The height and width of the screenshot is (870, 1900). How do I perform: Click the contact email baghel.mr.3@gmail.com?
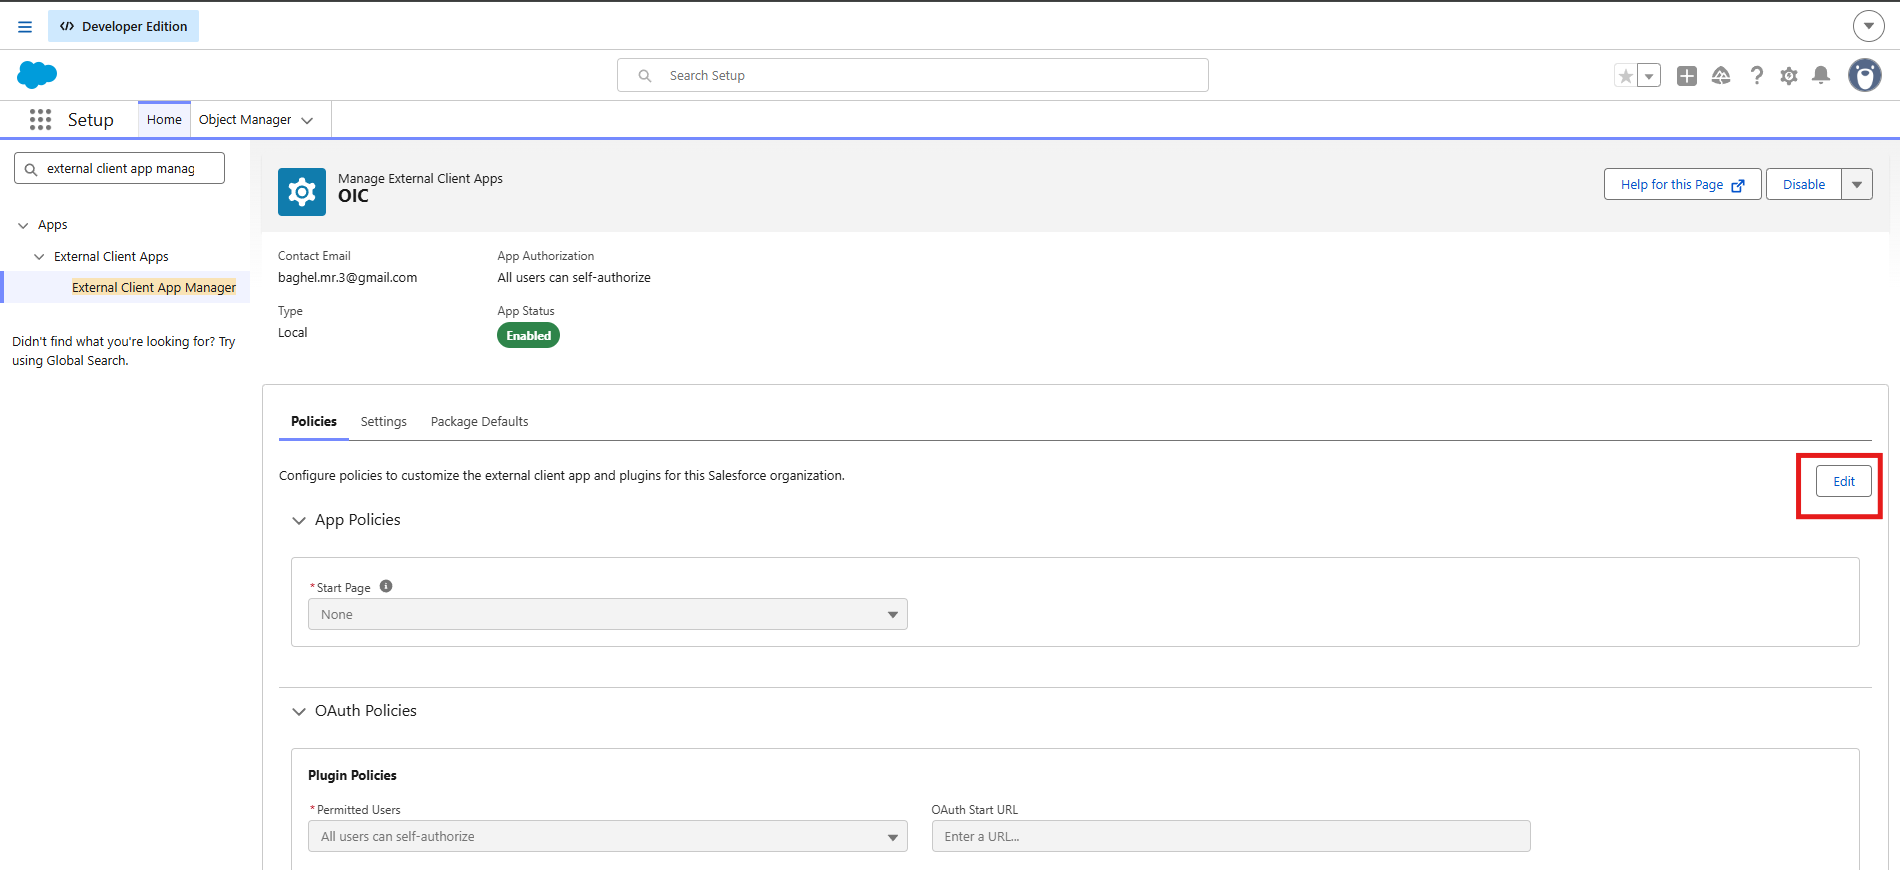[x=348, y=278]
